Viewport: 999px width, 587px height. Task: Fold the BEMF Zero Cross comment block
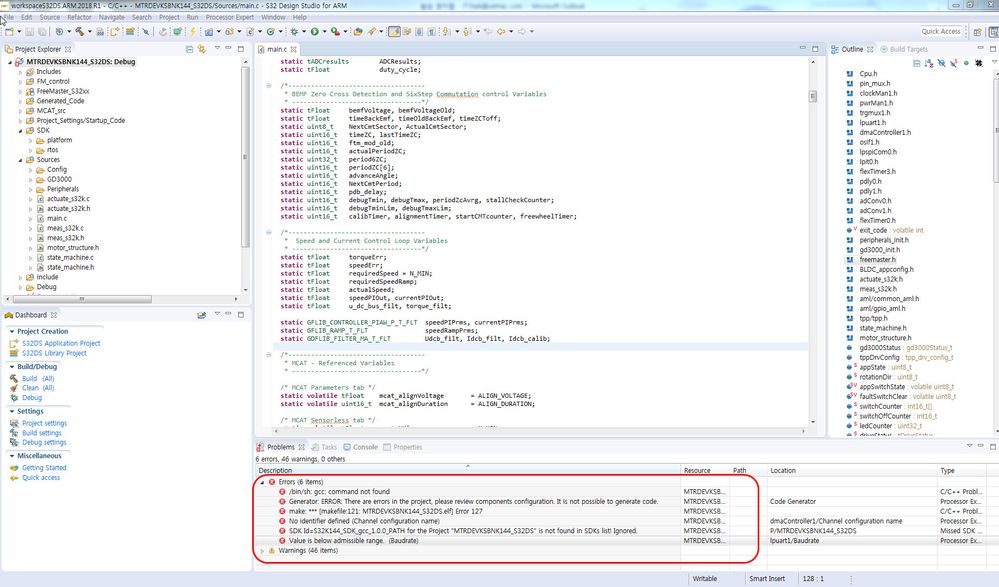[x=269, y=85]
